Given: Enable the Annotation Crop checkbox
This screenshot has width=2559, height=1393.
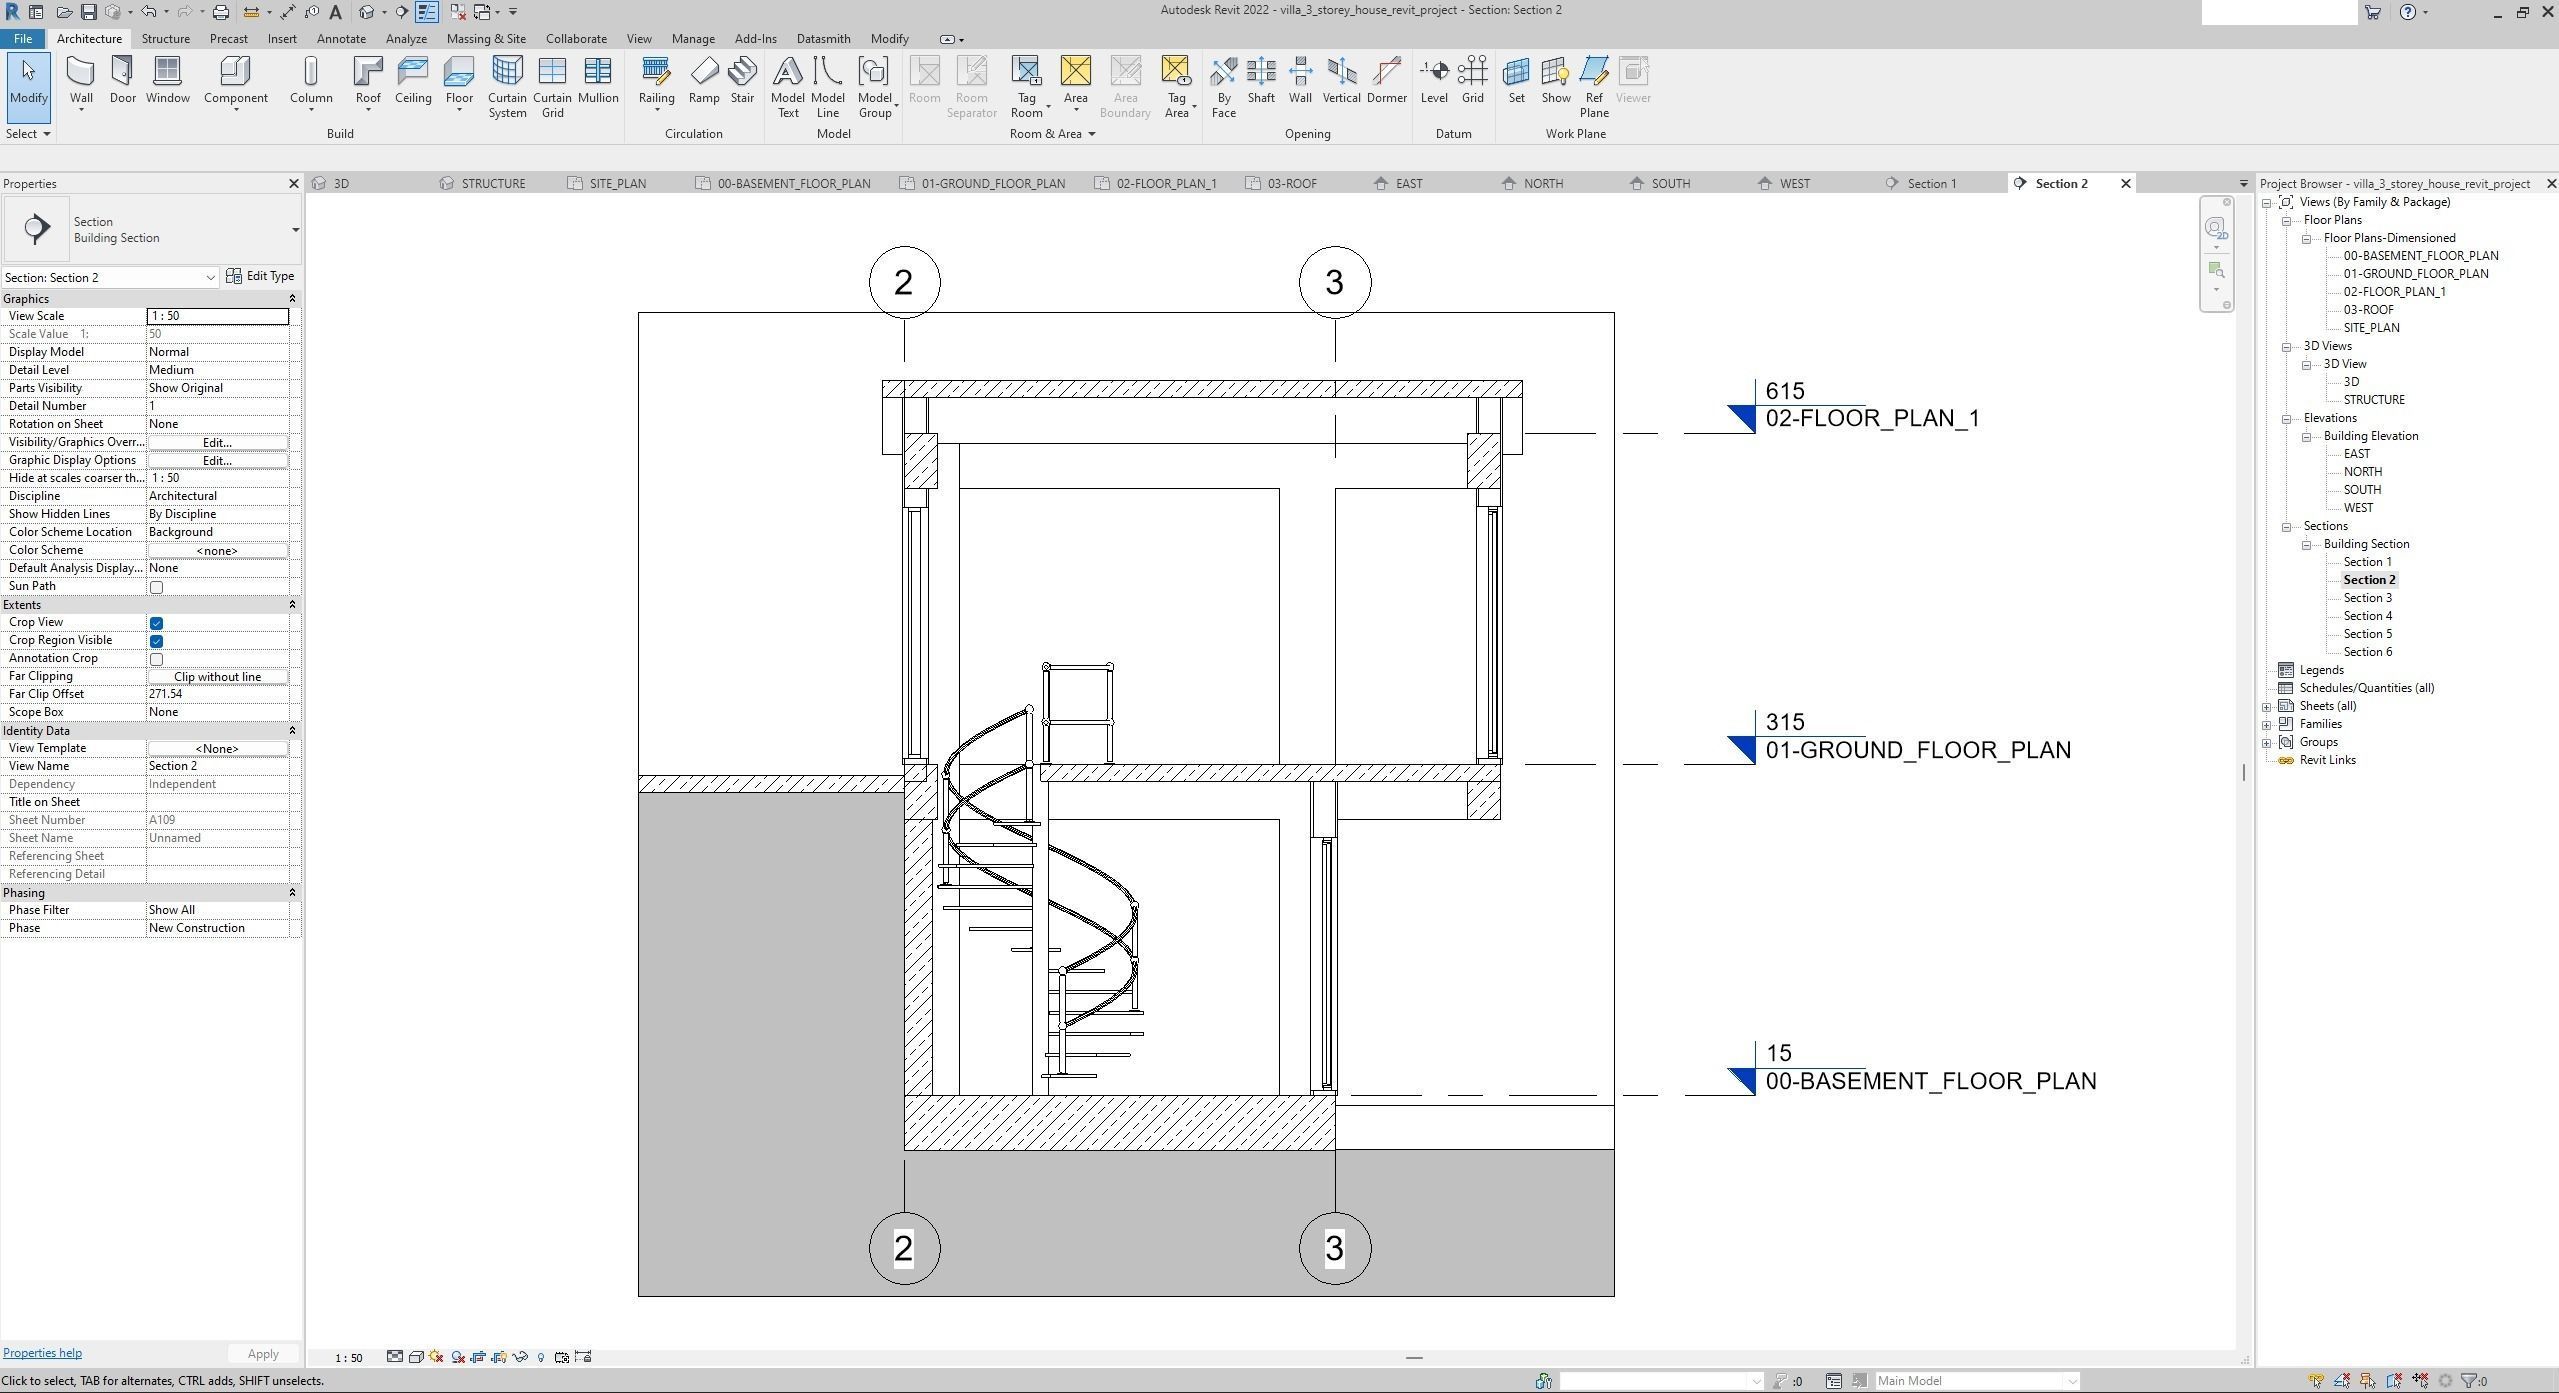Looking at the screenshot, I should (x=156, y=659).
